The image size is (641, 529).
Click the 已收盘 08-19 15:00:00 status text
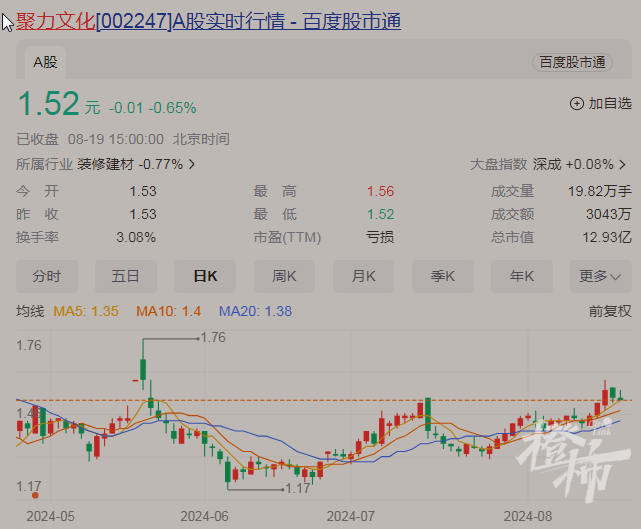[x=90, y=139]
